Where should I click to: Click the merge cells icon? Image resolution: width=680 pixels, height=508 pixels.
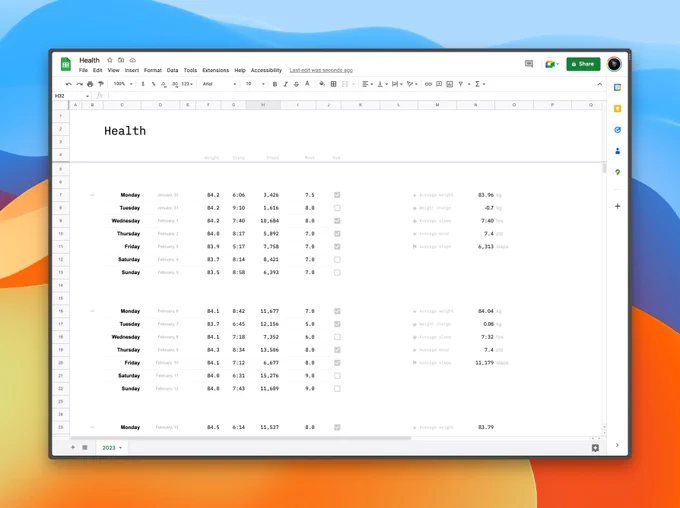pyautogui.click(x=345, y=84)
